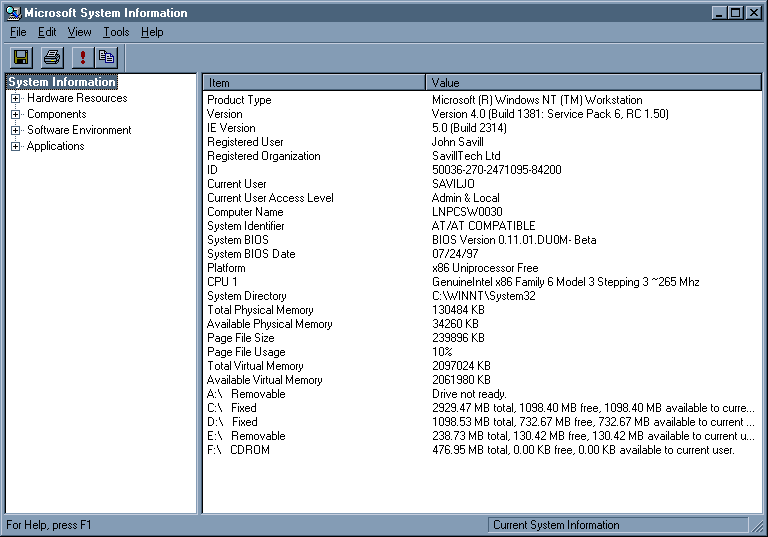Minimize the System Information window
768x537 pixels.
pos(719,13)
